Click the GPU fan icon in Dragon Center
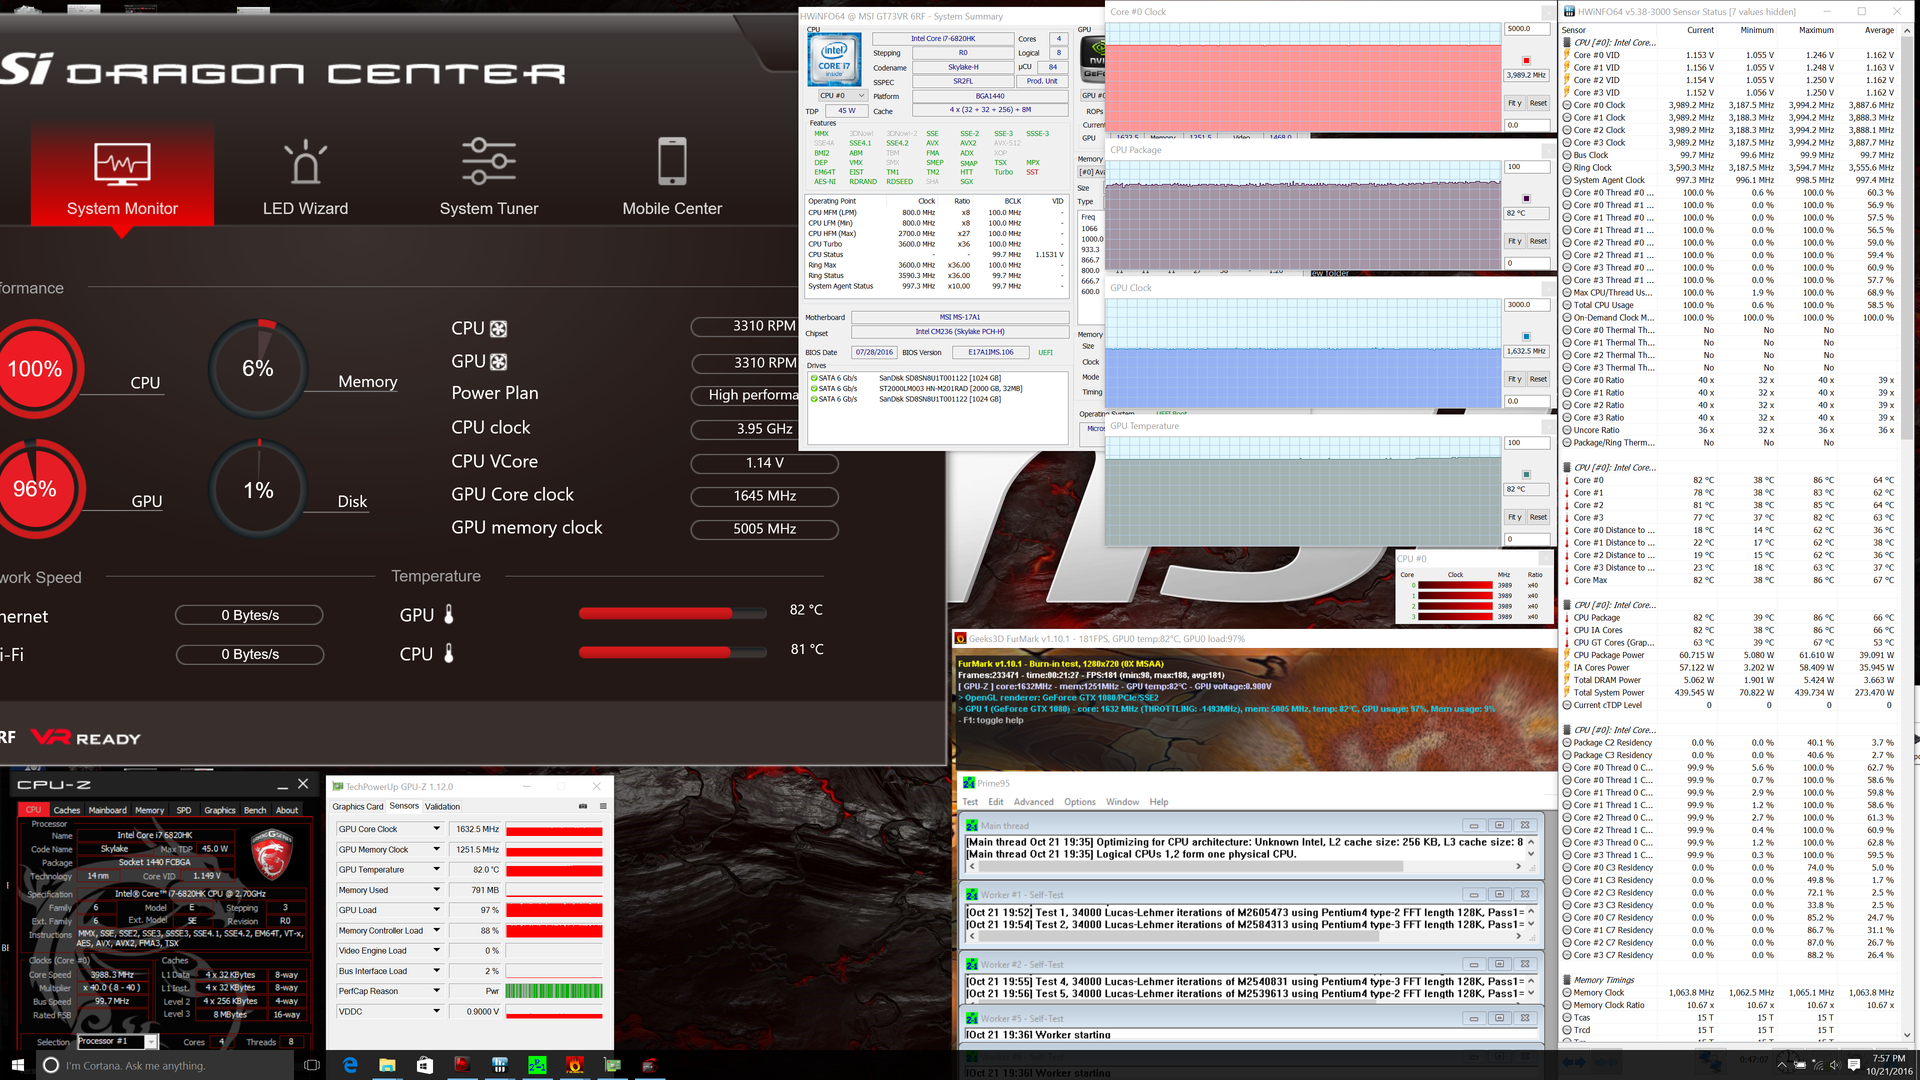The height and width of the screenshot is (1080, 1920). 498,362
